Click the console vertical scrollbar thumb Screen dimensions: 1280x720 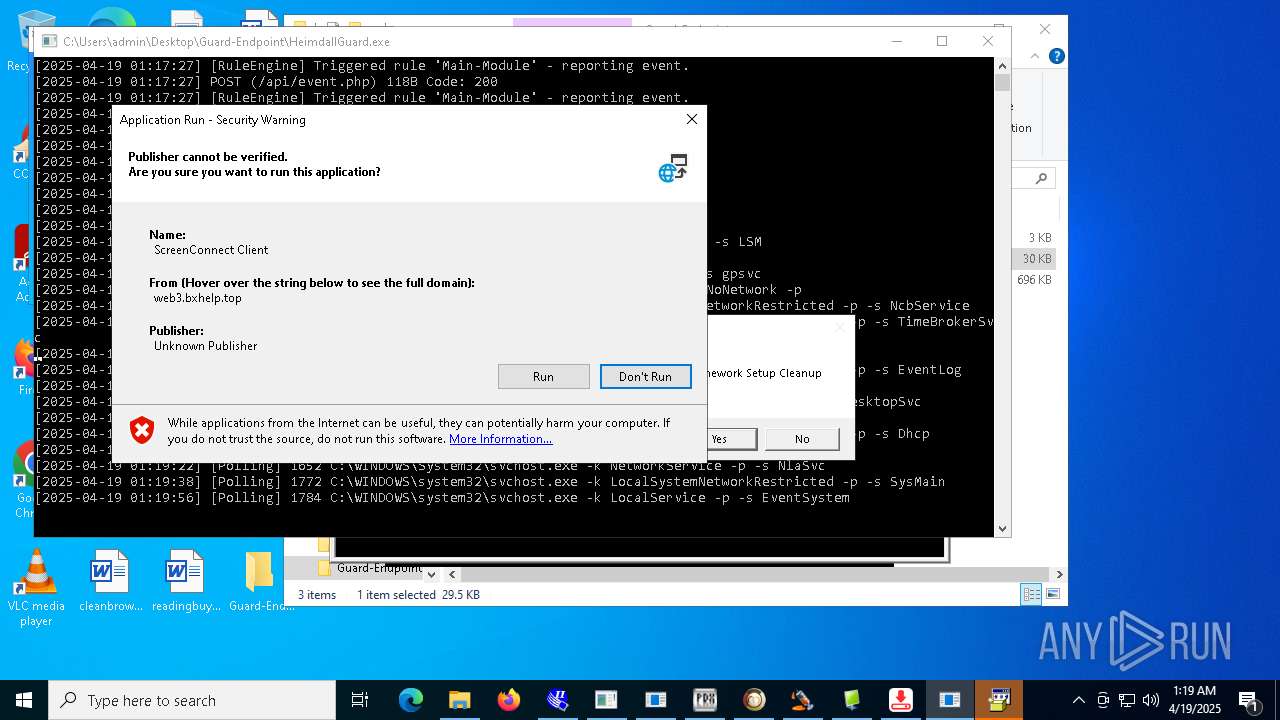click(x=1002, y=83)
